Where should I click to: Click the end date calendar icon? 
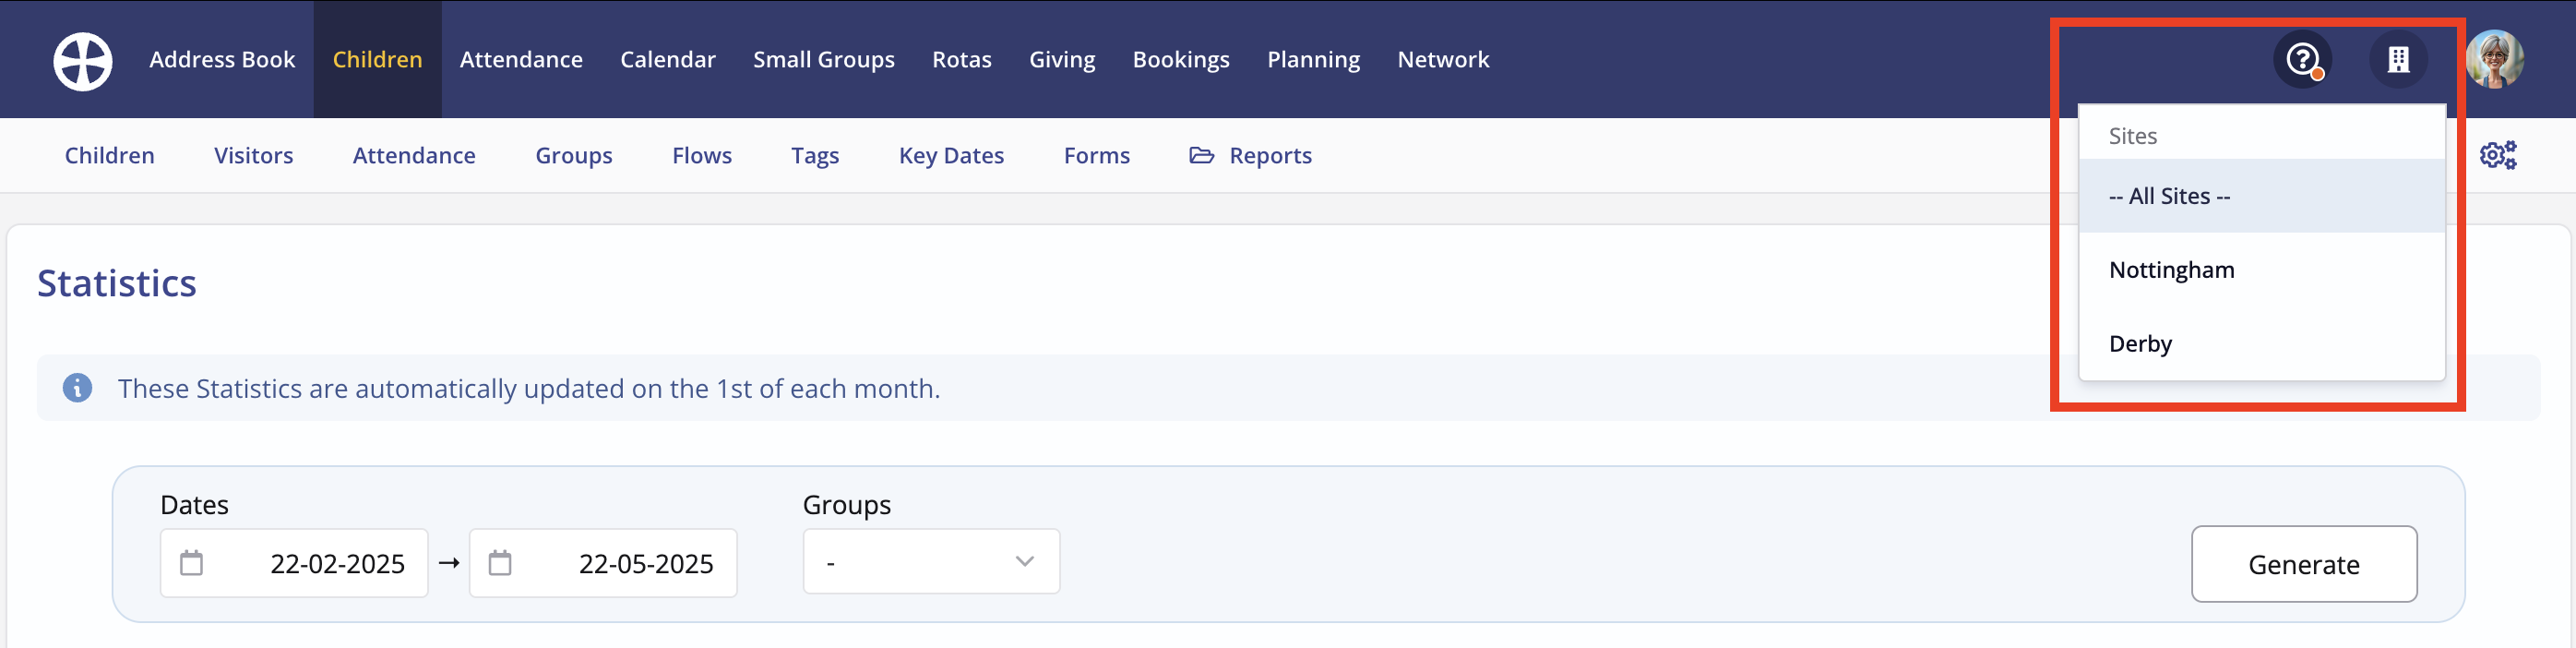tap(500, 563)
